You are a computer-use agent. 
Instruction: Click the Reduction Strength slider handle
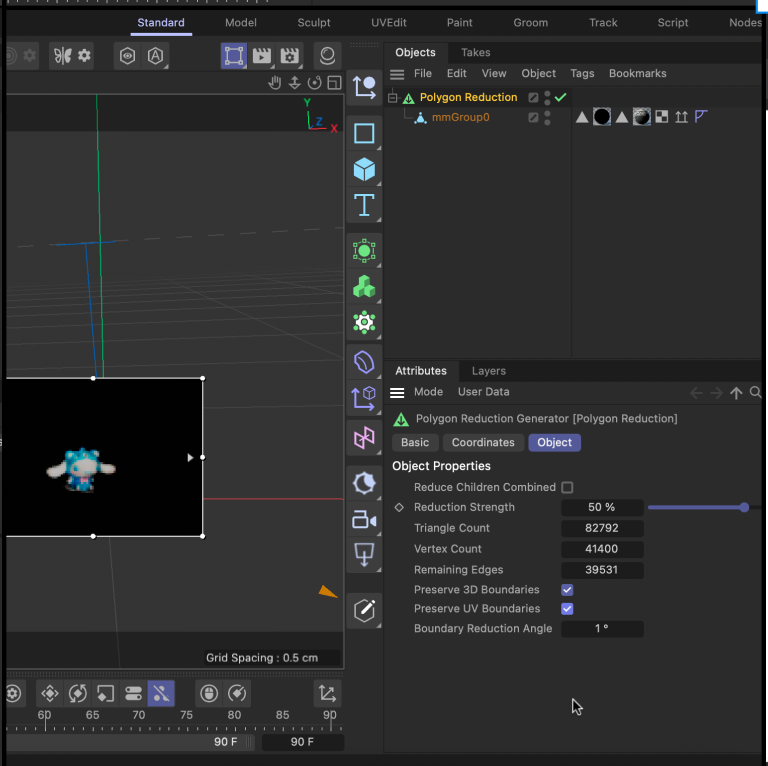point(744,508)
